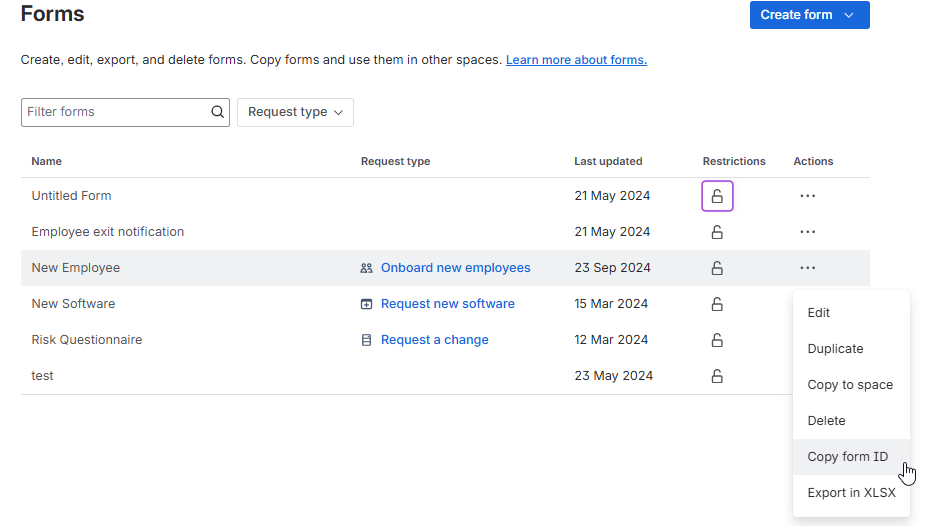Click restrictions lock for Employee exit notification
Screen dimensions: 927x526
click(717, 232)
